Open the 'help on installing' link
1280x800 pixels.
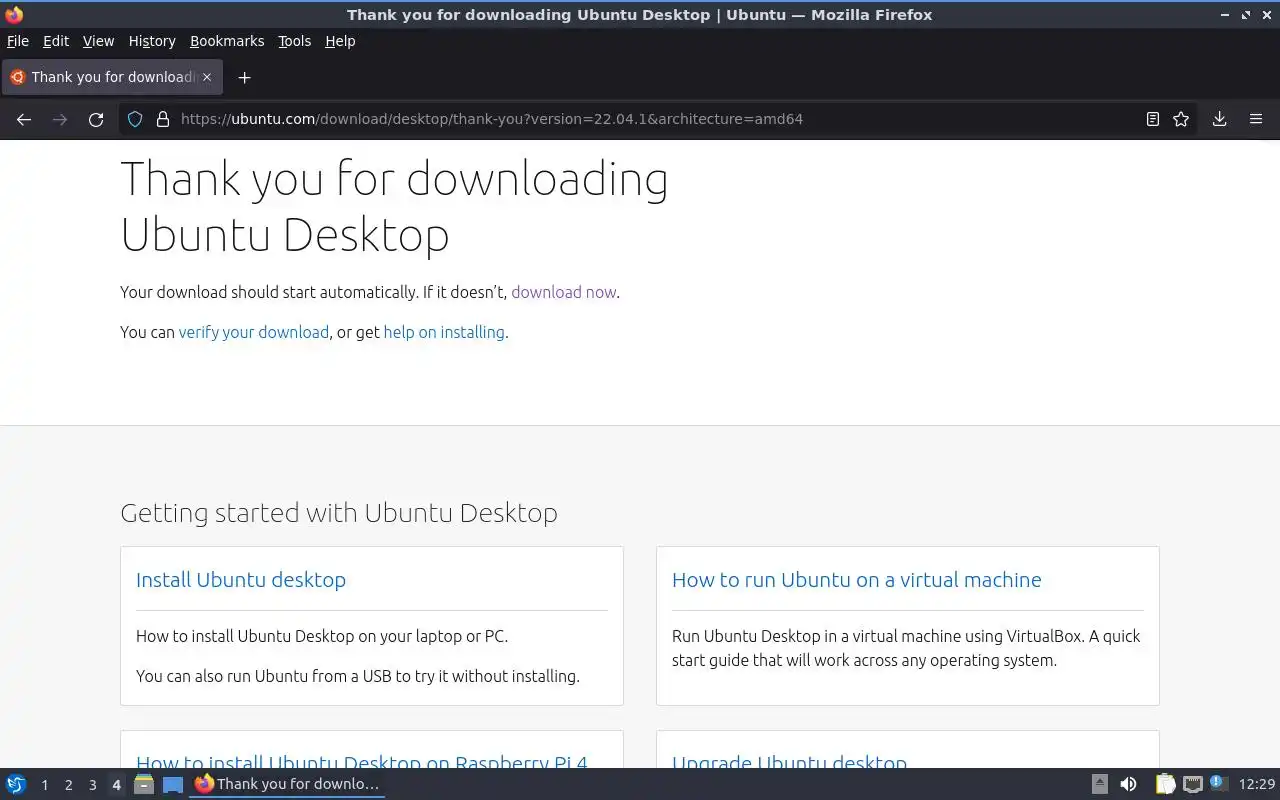[x=444, y=332]
